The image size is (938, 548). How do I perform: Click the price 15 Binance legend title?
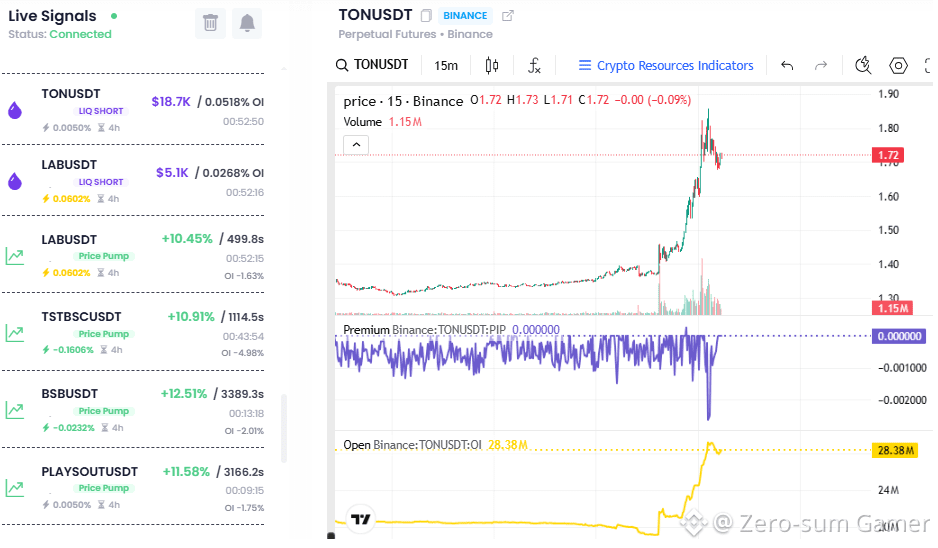point(403,101)
